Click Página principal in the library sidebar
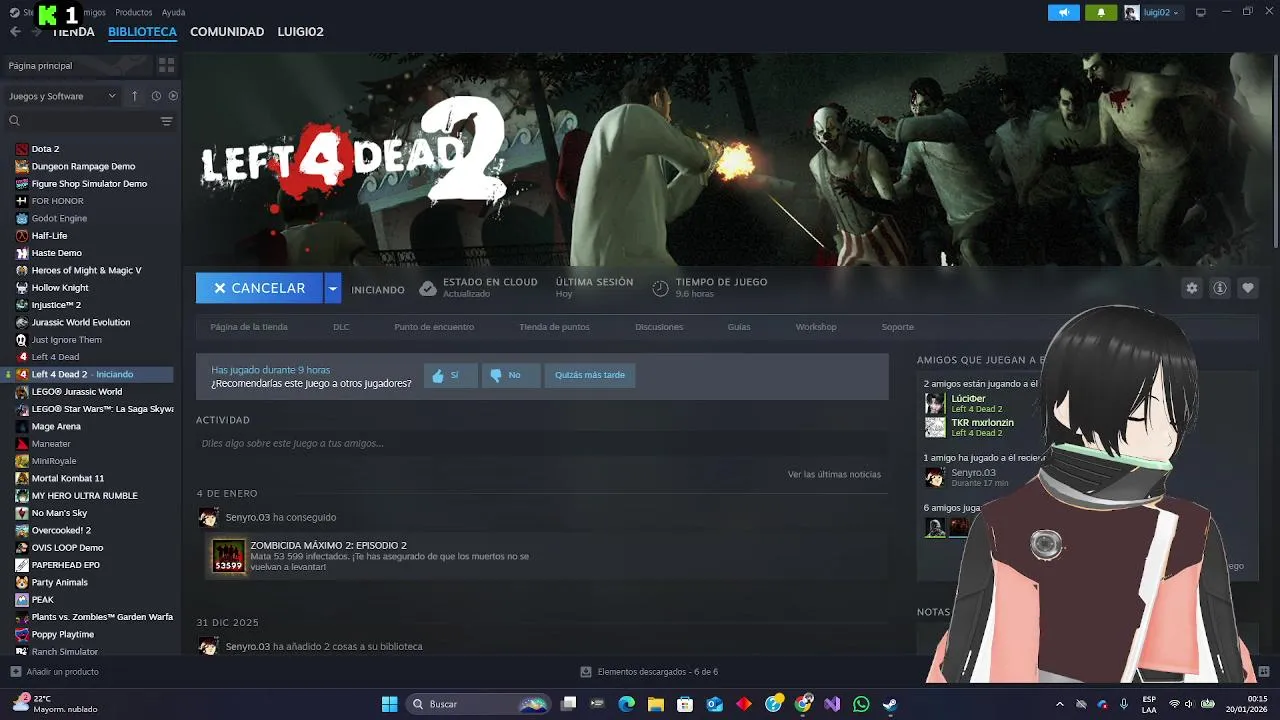The image size is (1280, 720). tap(76, 65)
